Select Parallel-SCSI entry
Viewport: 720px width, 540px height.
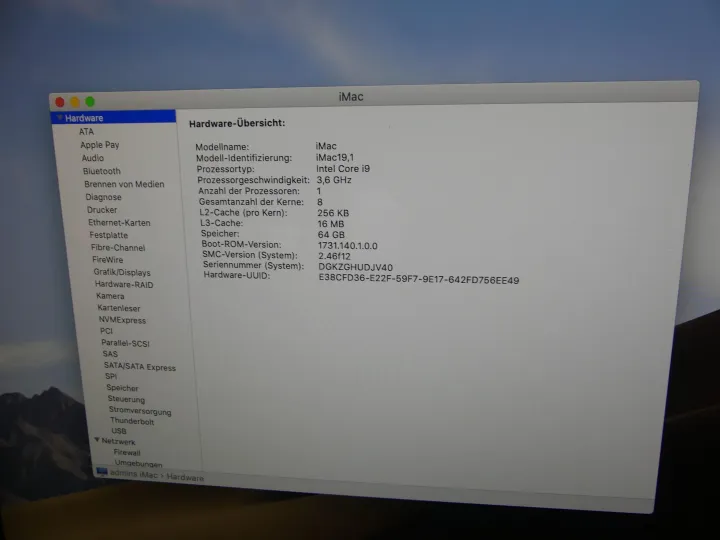click(x=125, y=343)
